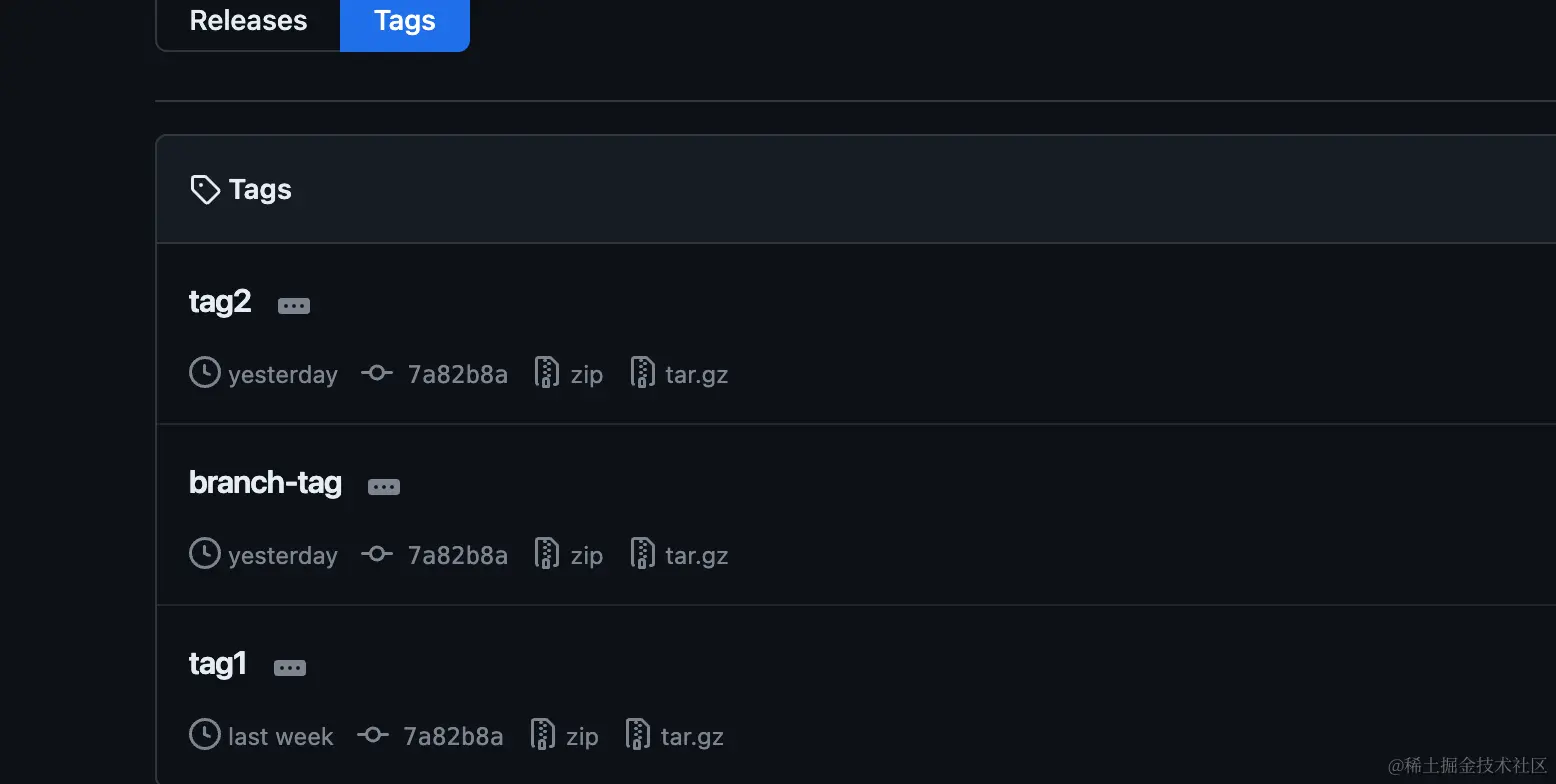Download zip archive for branch-tag
This screenshot has width=1556, height=784.
tap(586, 556)
